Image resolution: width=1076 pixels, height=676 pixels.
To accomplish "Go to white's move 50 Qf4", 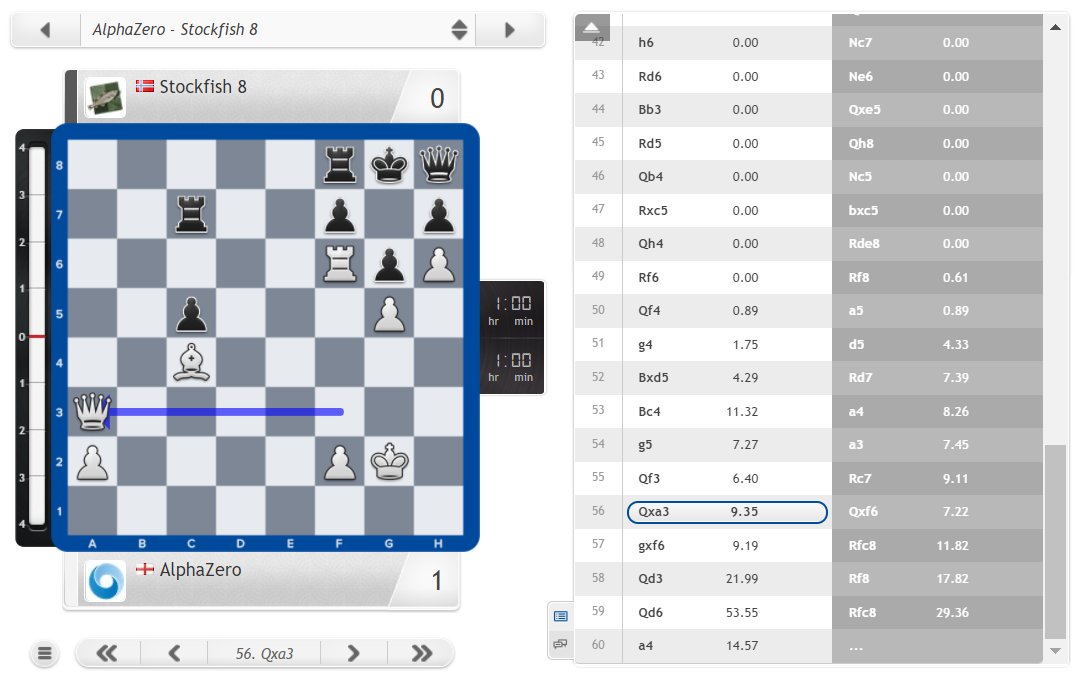I will coord(727,310).
